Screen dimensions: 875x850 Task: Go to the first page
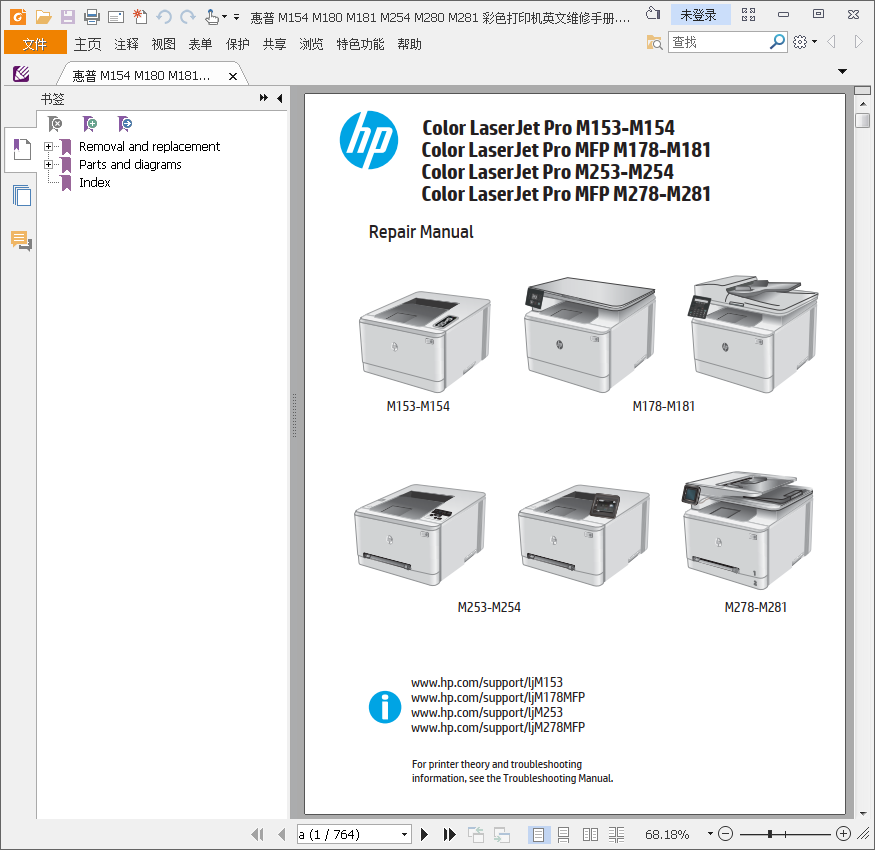(257, 834)
